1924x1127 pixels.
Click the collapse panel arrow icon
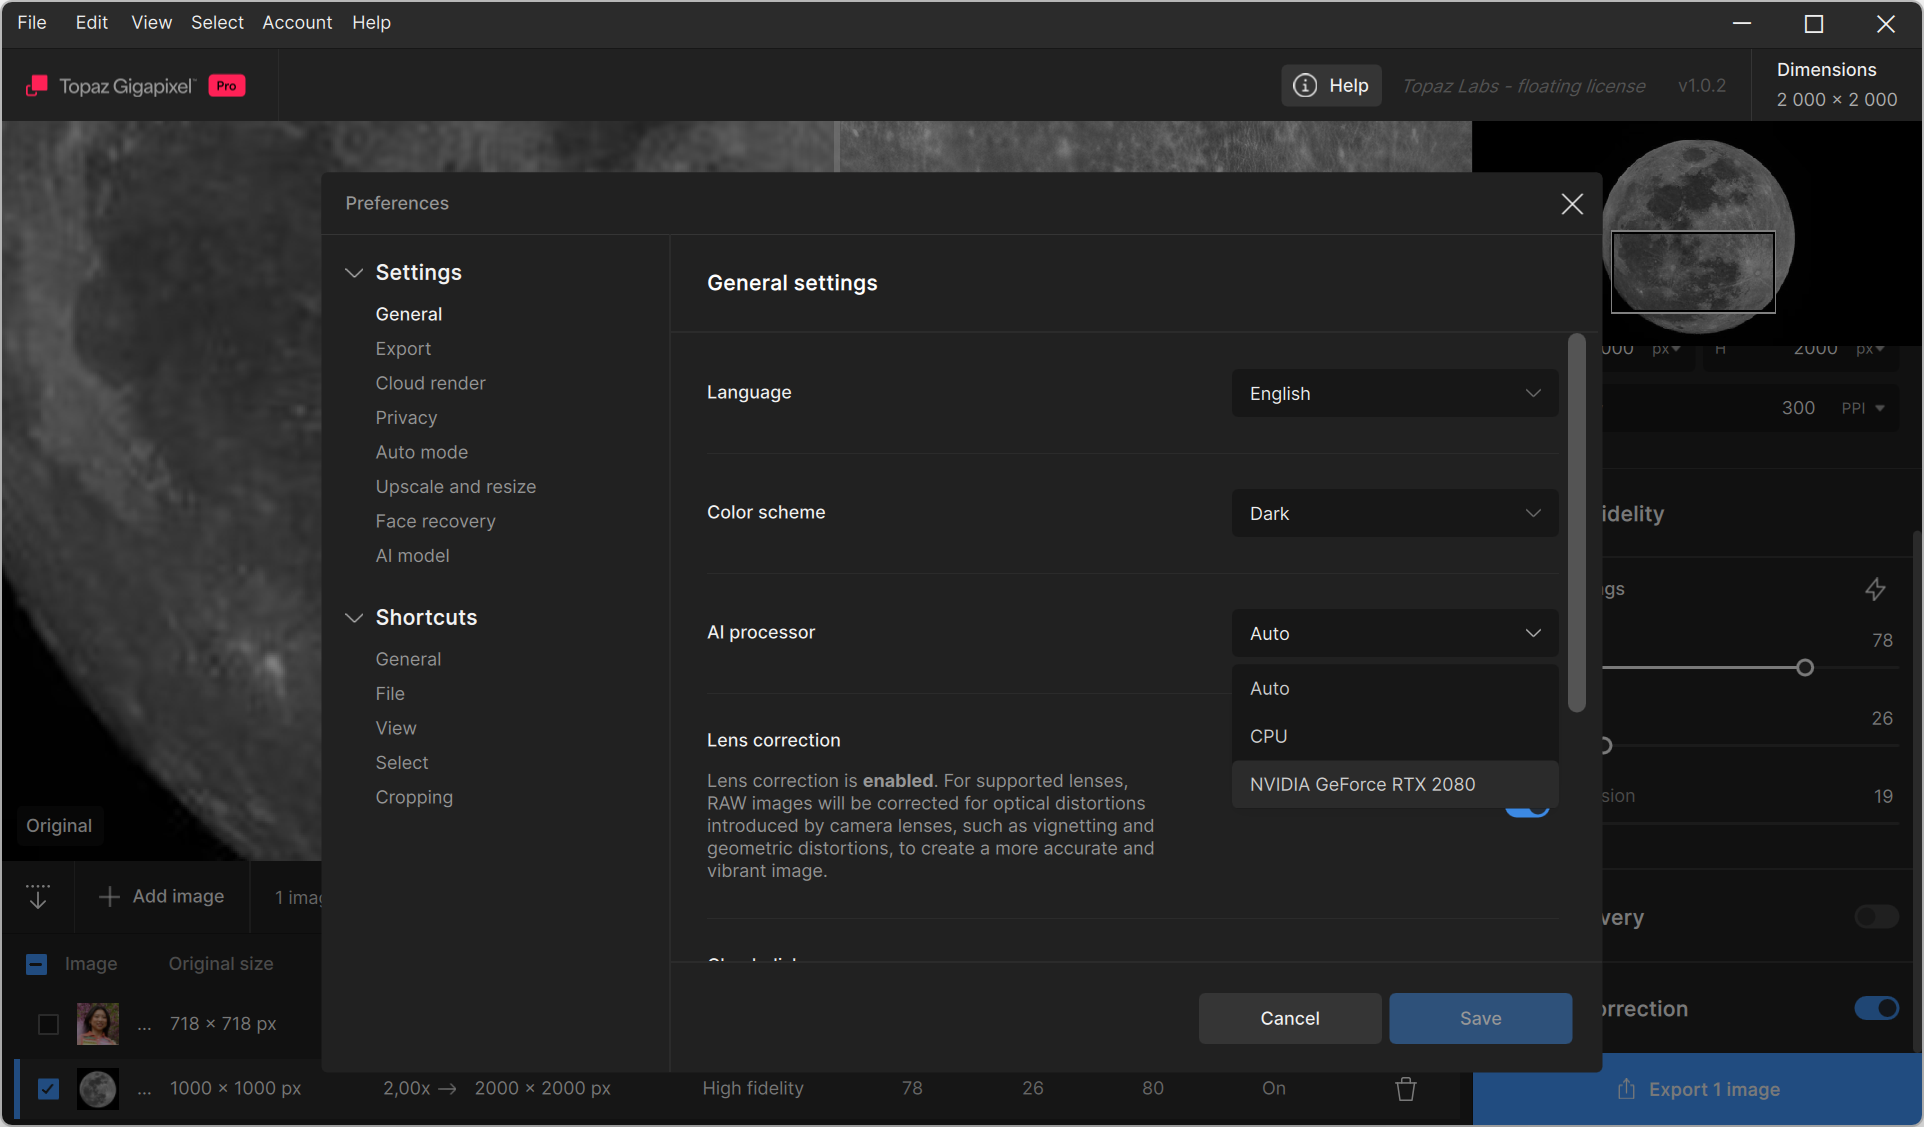(38, 896)
